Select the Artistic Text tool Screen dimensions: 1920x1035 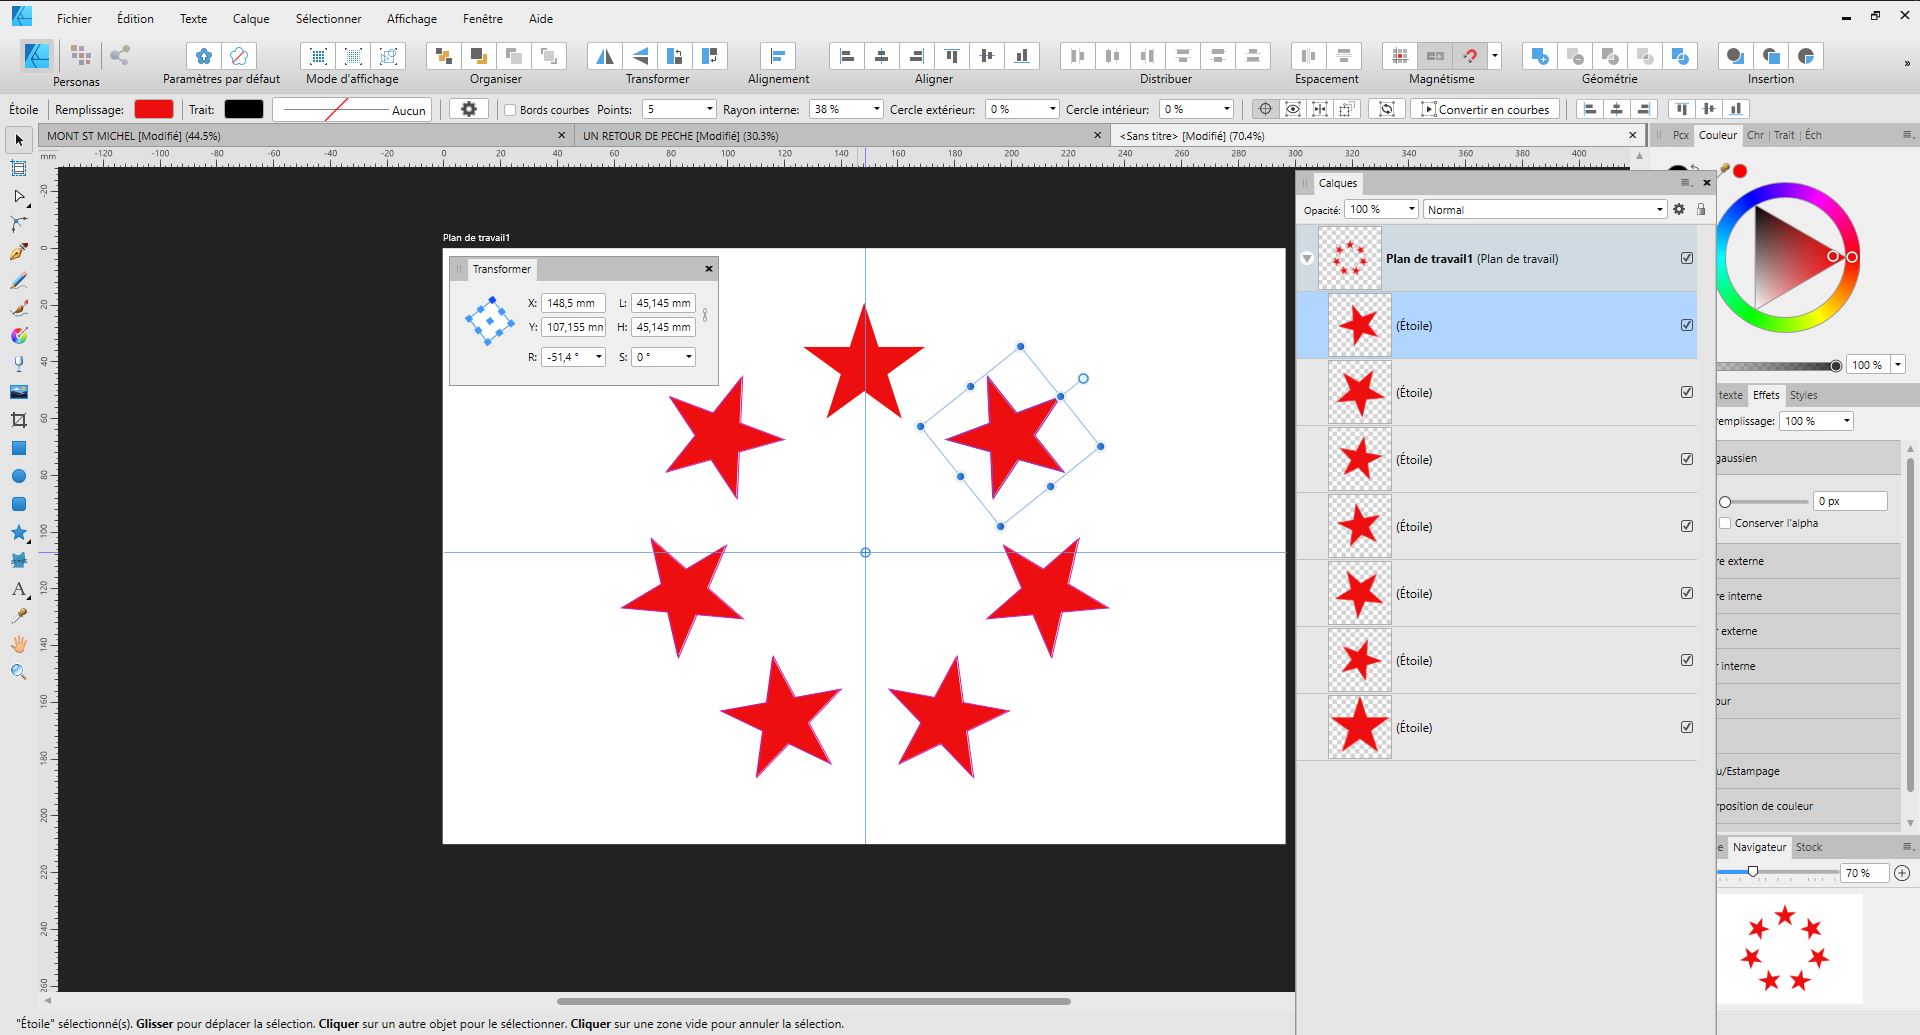point(18,588)
